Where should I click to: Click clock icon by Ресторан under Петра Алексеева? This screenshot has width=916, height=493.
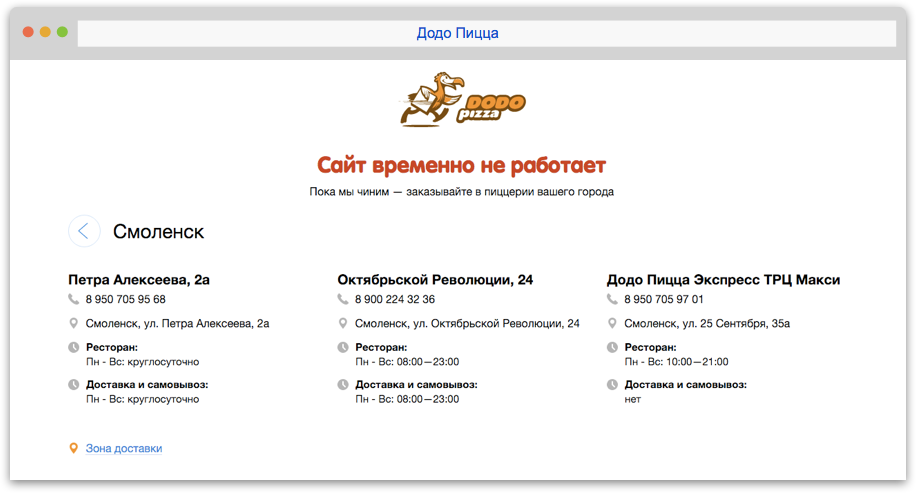click(x=74, y=347)
